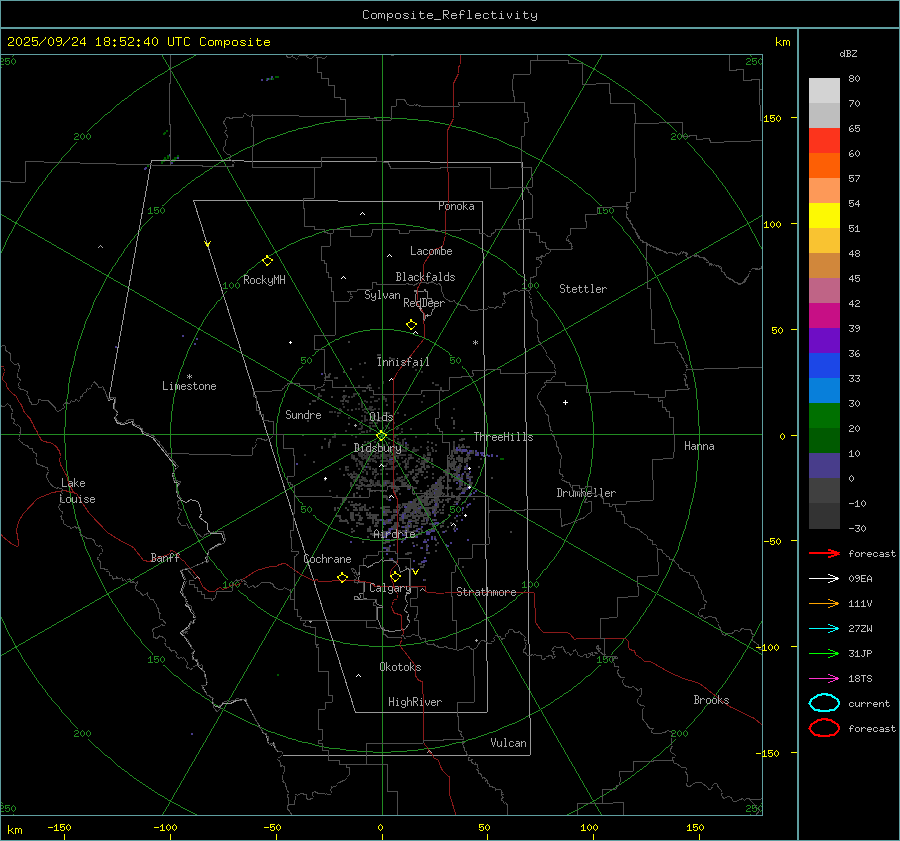The image size is (900, 841).
Task: Pick the yellow swatch on dBZ scale
Action: 824,216
